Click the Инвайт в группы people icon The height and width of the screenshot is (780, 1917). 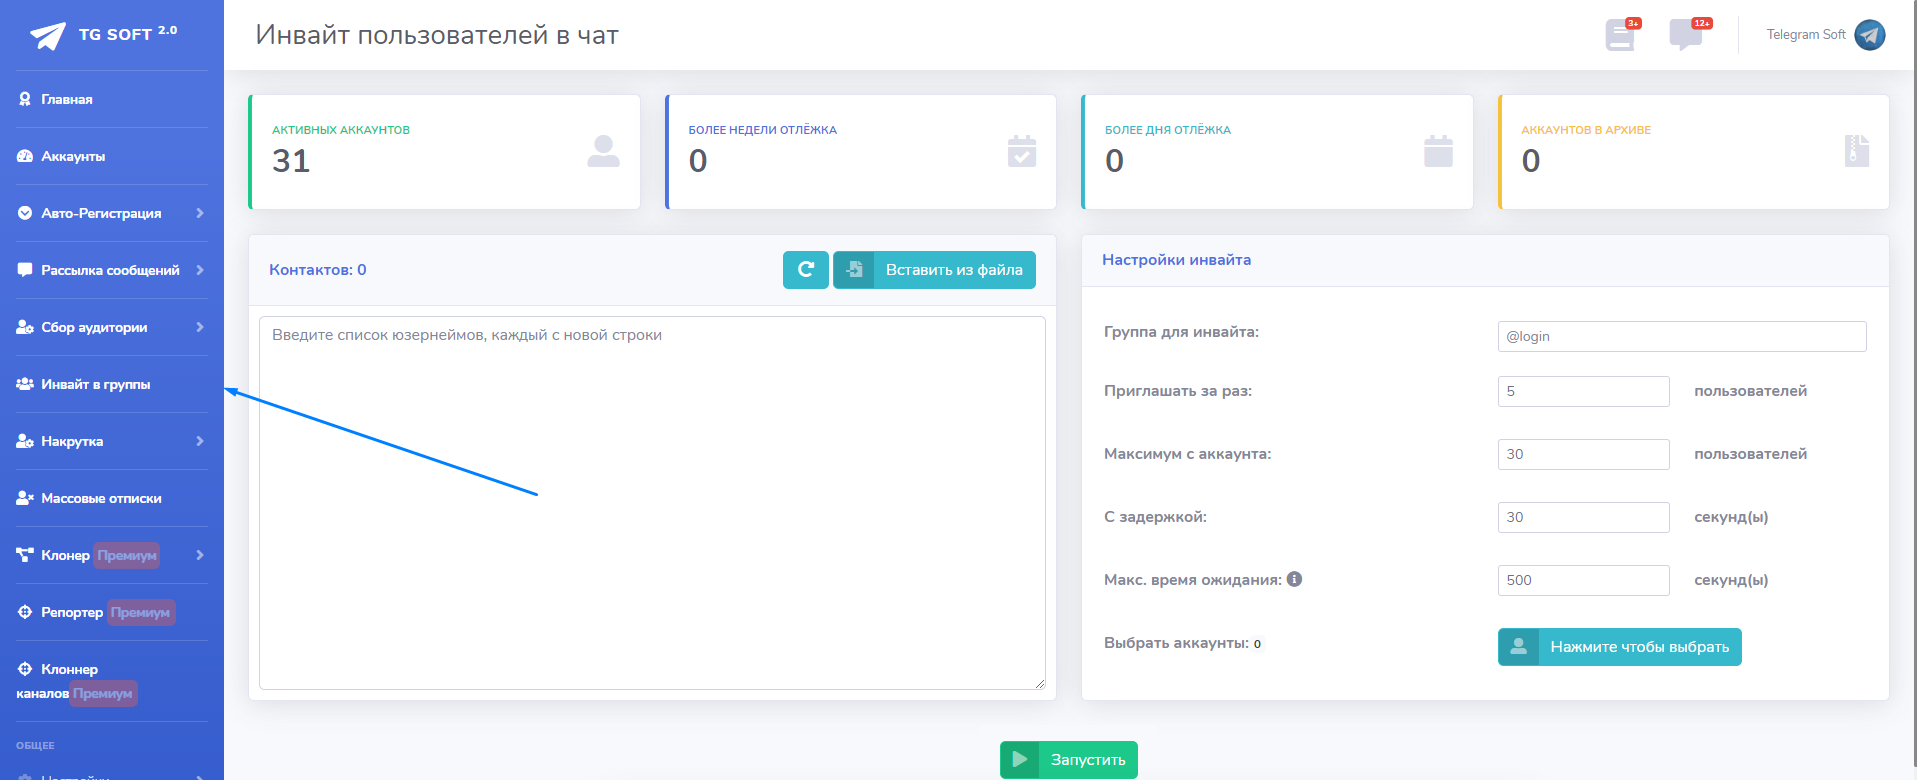[25, 384]
